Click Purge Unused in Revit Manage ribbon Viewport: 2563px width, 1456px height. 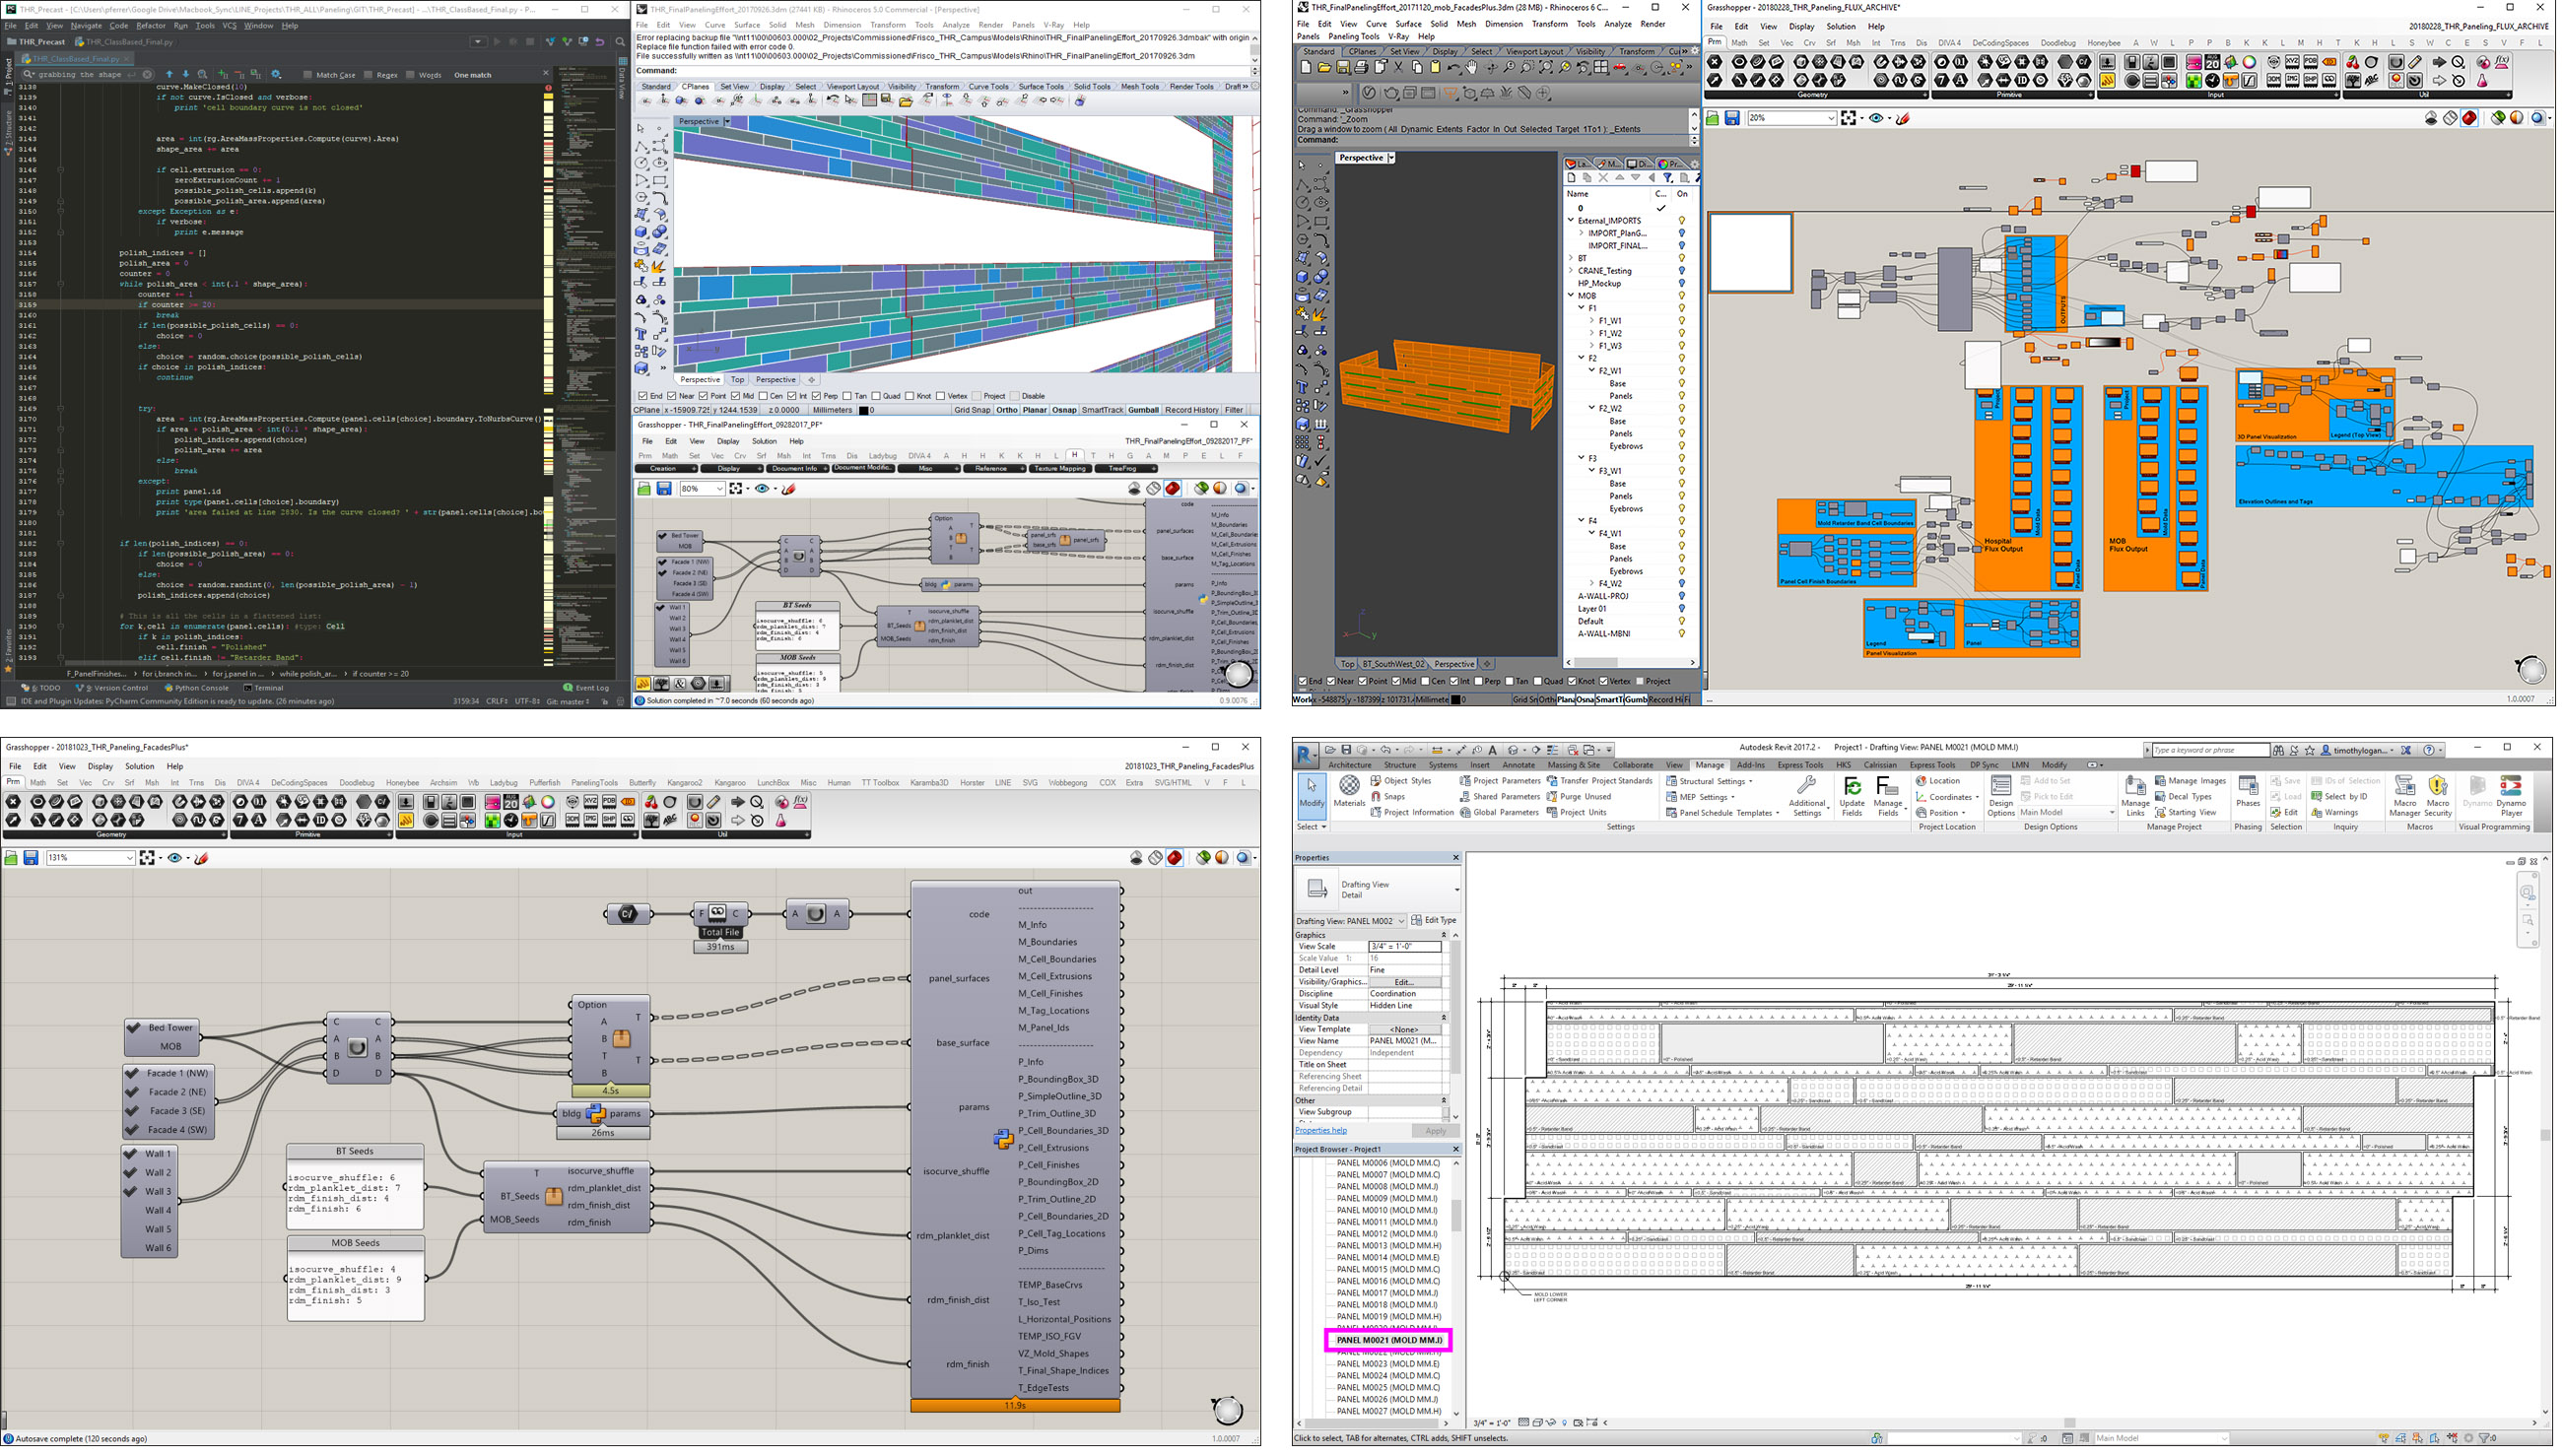click(x=1579, y=797)
